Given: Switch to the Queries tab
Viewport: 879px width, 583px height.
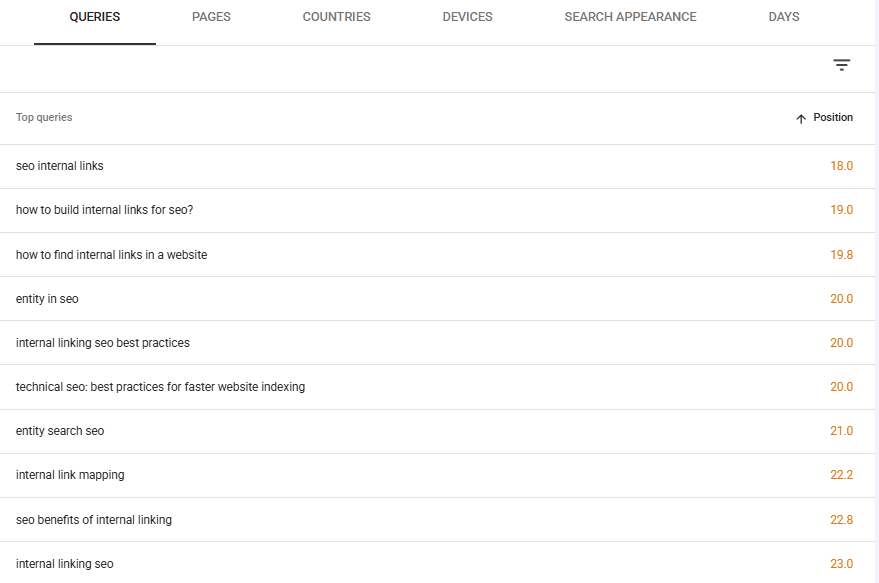Looking at the screenshot, I should click(x=95, y=17).
